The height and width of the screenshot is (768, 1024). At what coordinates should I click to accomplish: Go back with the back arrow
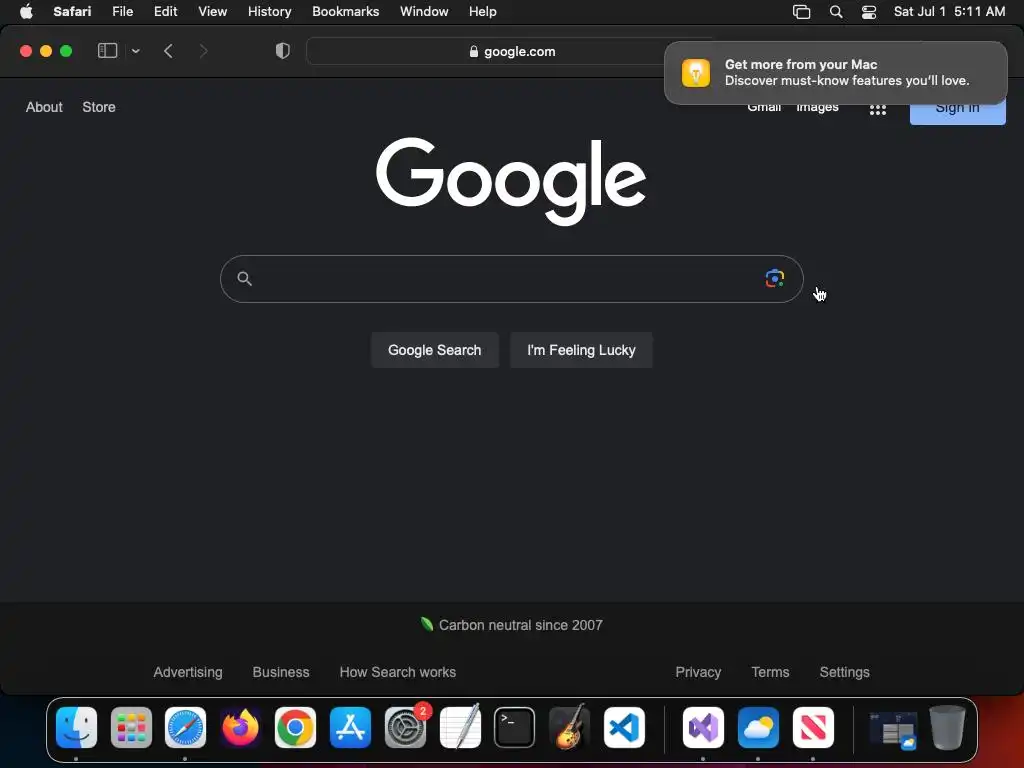click(168, 51)
